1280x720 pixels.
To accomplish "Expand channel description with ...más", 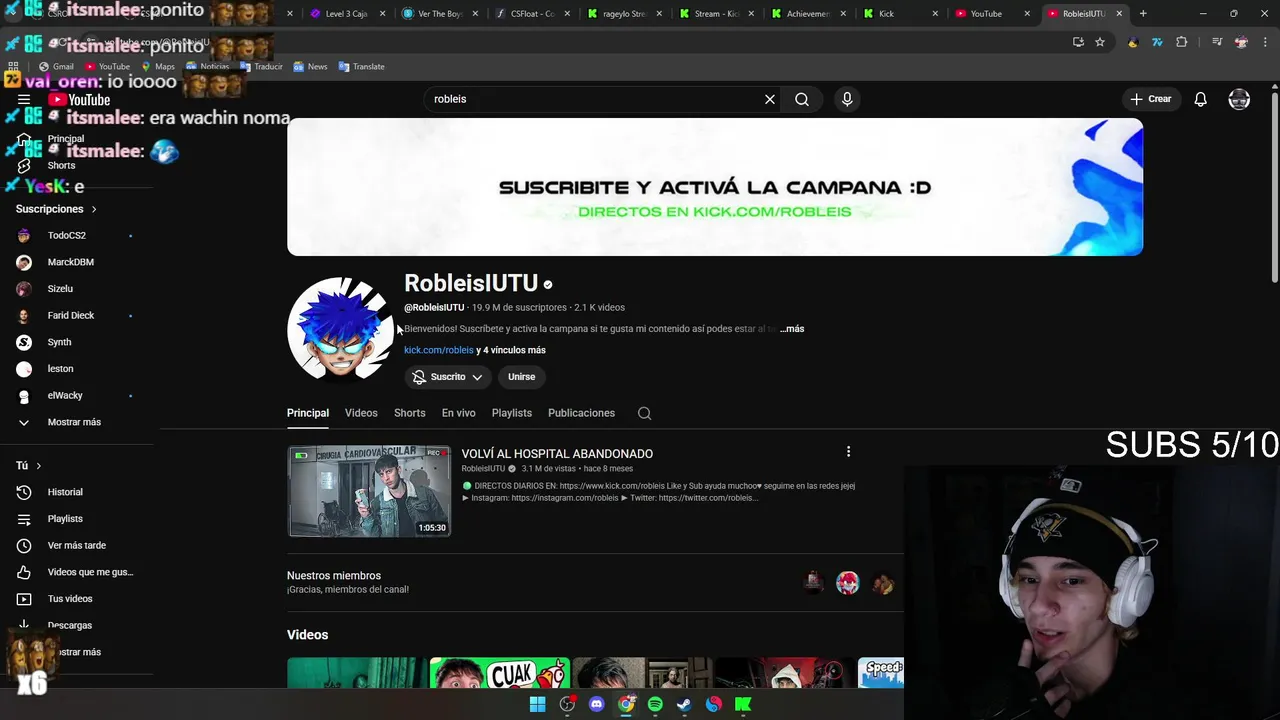I will click(x=792, y=329).
